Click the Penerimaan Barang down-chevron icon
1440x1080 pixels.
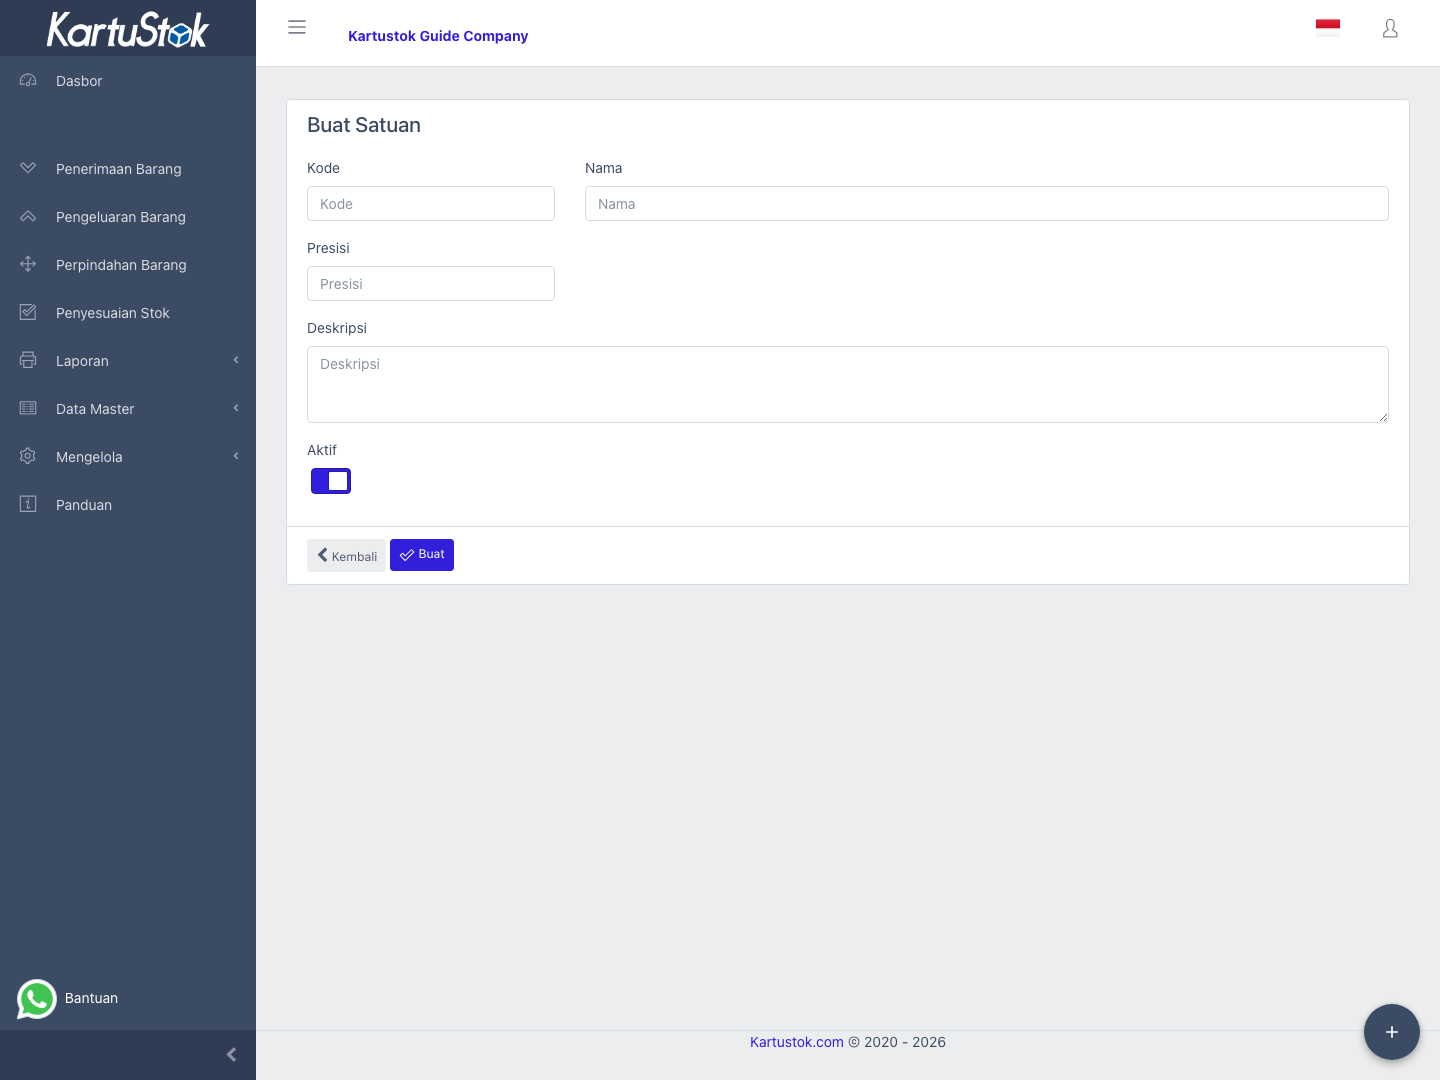pos(28,168)
